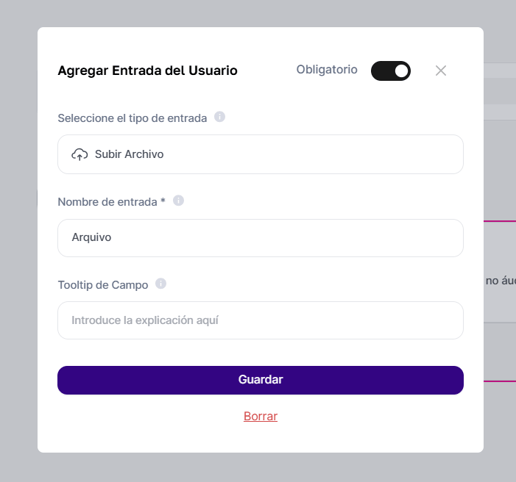Click the required asterisk after Nombre de entrada
This screenshot has width=516, height=482.
point(163,200)
